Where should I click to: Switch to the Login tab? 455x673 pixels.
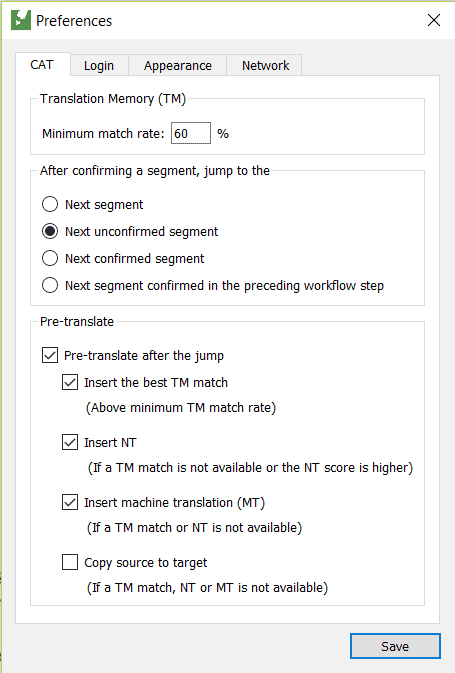coord(99,65)
